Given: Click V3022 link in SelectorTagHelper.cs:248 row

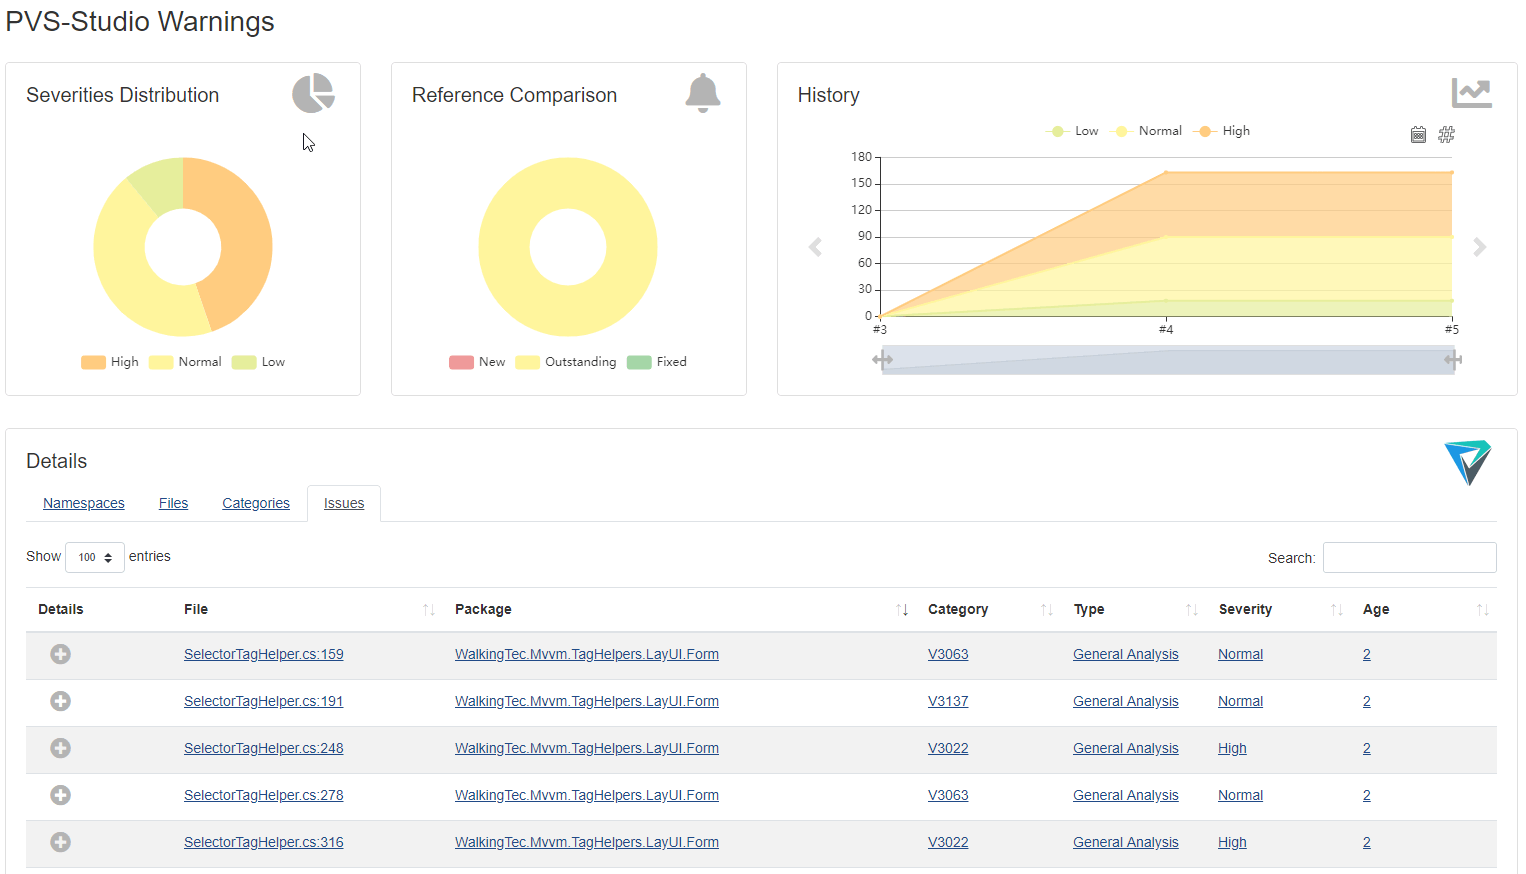Looking at the screenshot, I should (x=948, y=748).
